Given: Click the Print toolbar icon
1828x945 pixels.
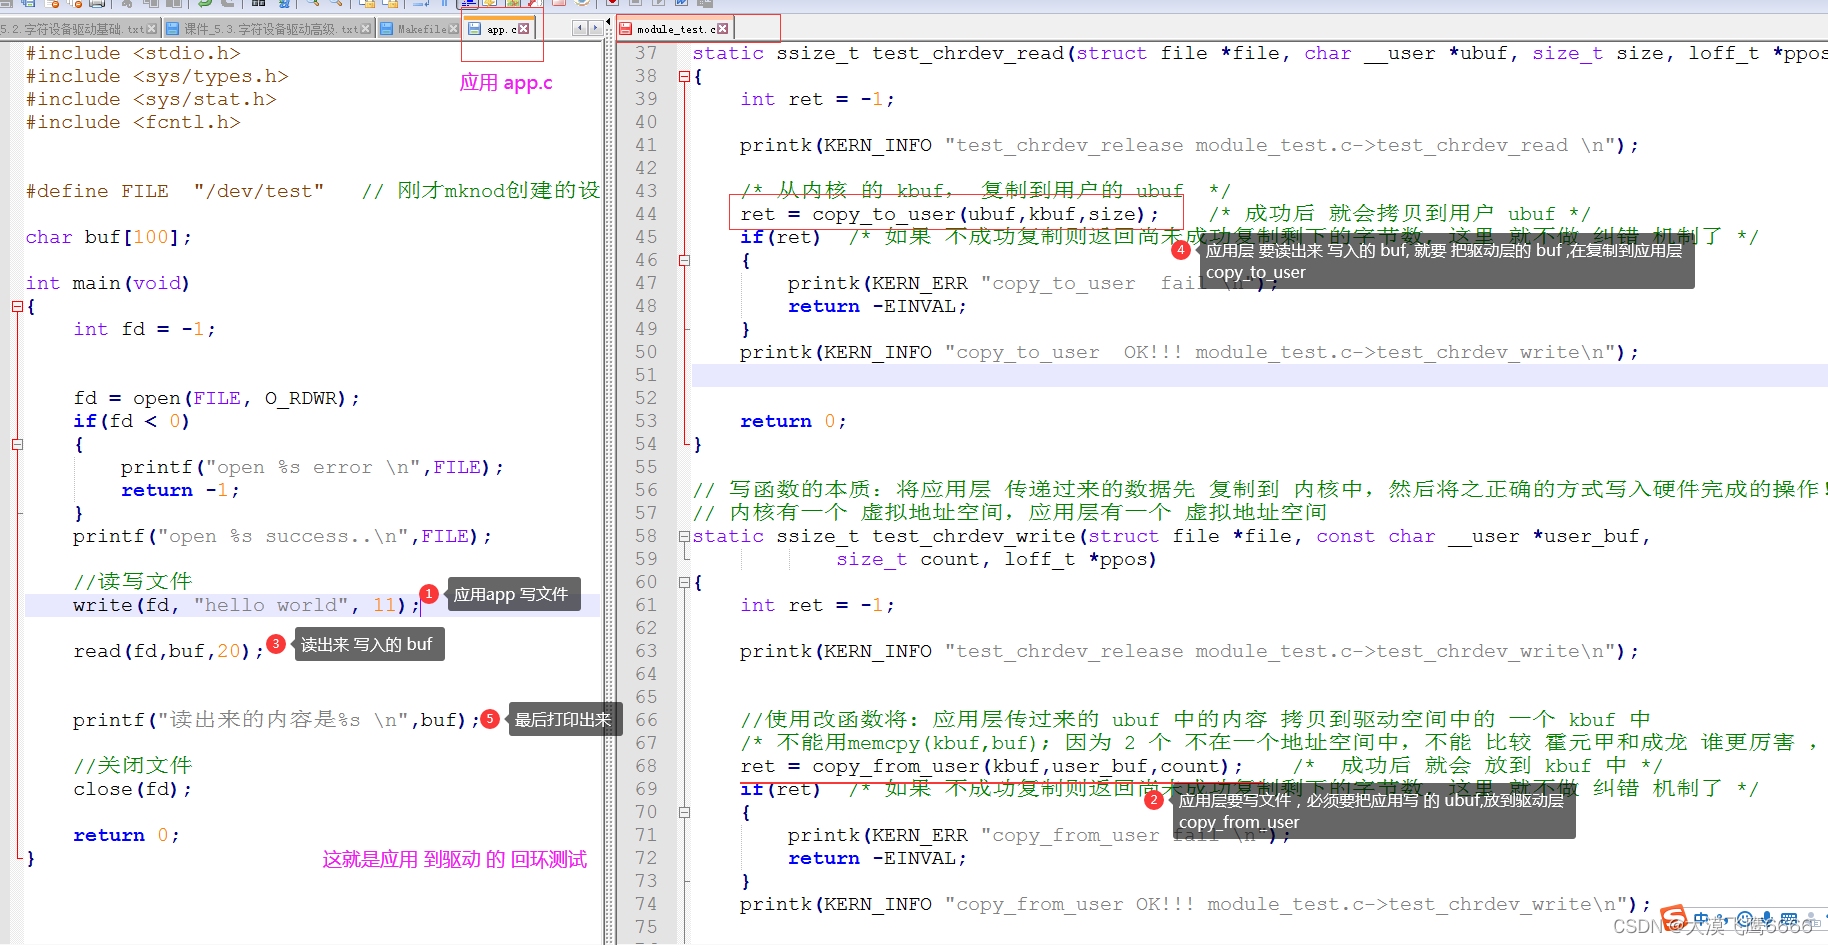Looking at the screenshot, I should [x=96, y=7].
